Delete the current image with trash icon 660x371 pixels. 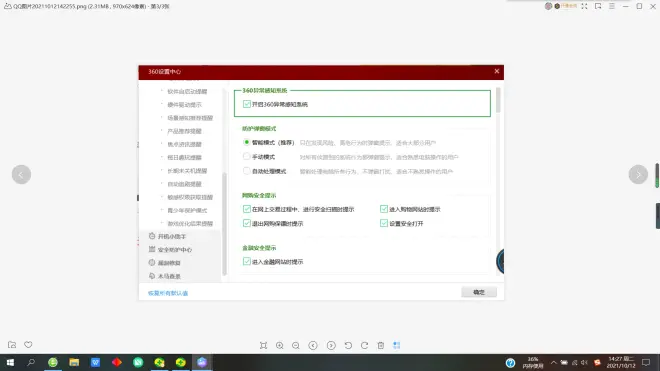pyautogui.click(x=381, y=345)
